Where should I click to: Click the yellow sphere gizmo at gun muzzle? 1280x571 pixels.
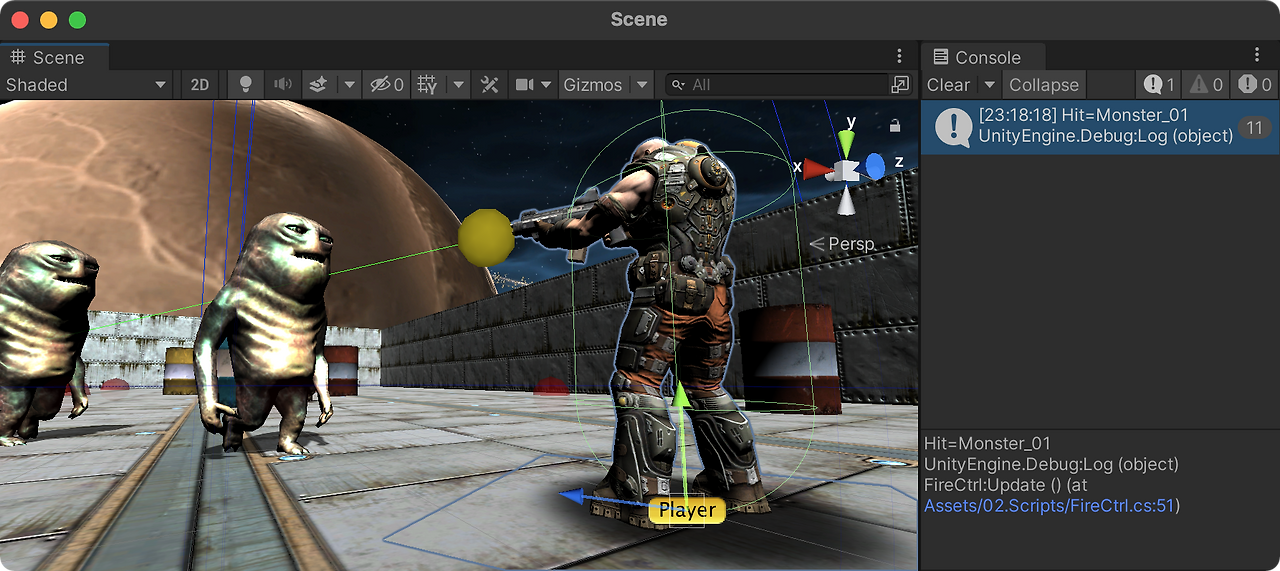(x=487, y=238)
